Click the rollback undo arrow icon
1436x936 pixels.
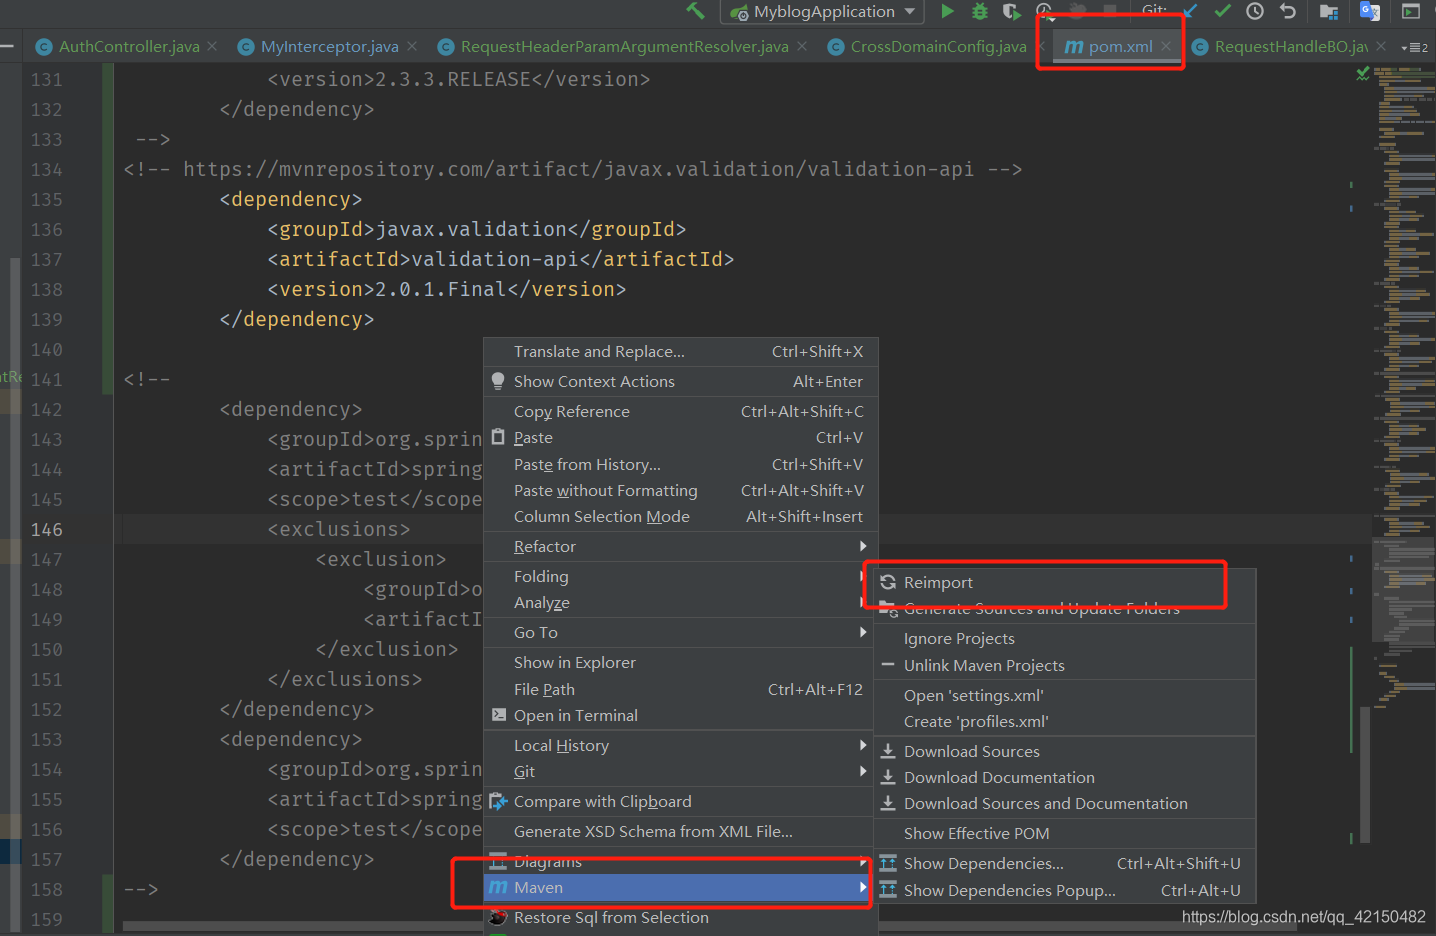[x=1288, y=11]
